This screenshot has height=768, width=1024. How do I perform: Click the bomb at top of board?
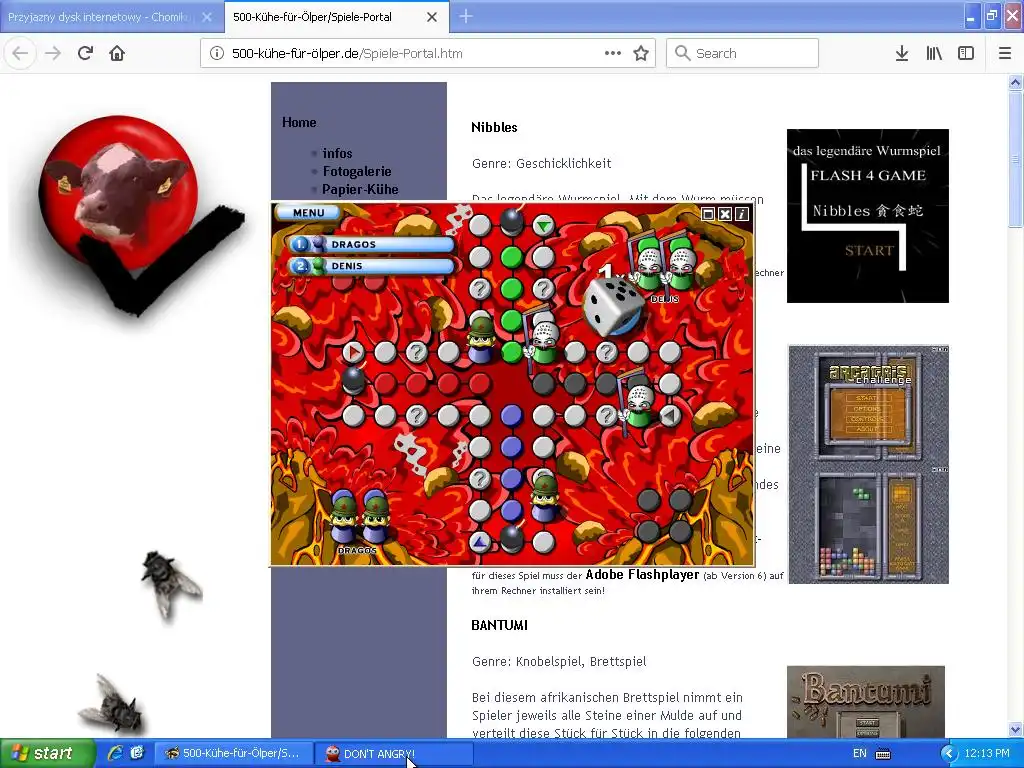pos(512,222)
